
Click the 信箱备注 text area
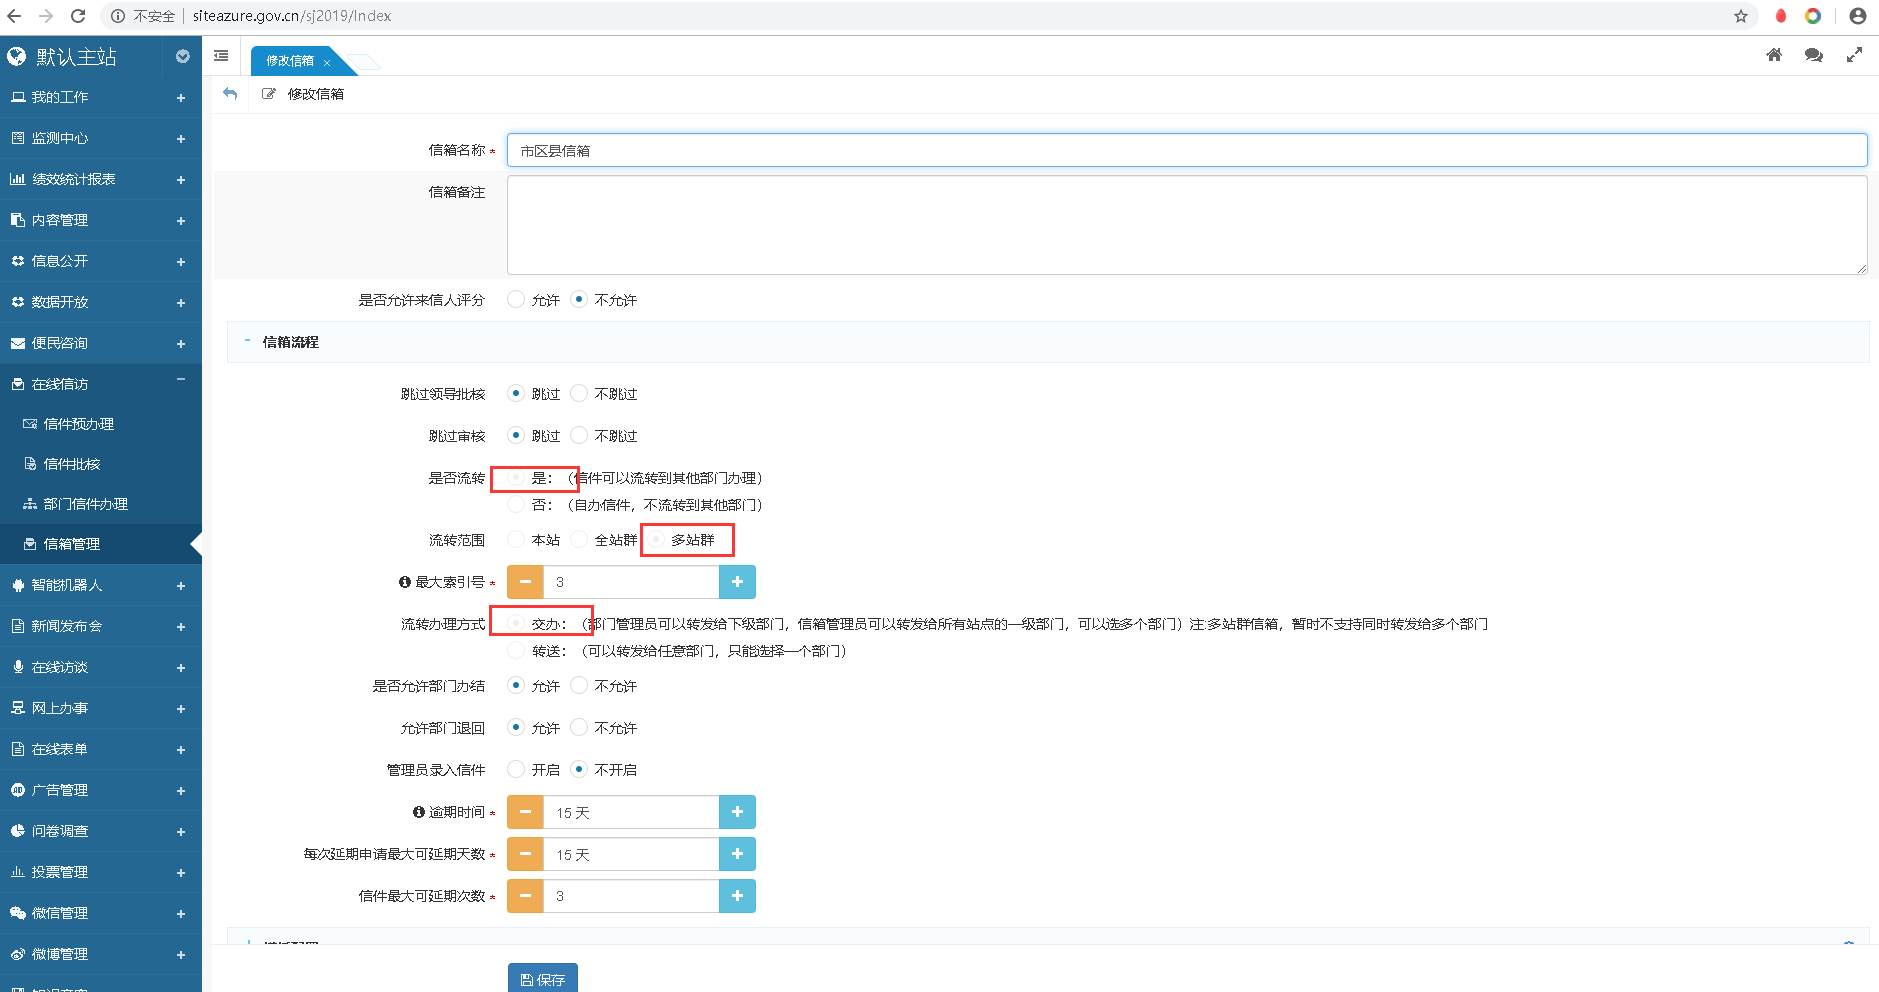pos(1186,225)
